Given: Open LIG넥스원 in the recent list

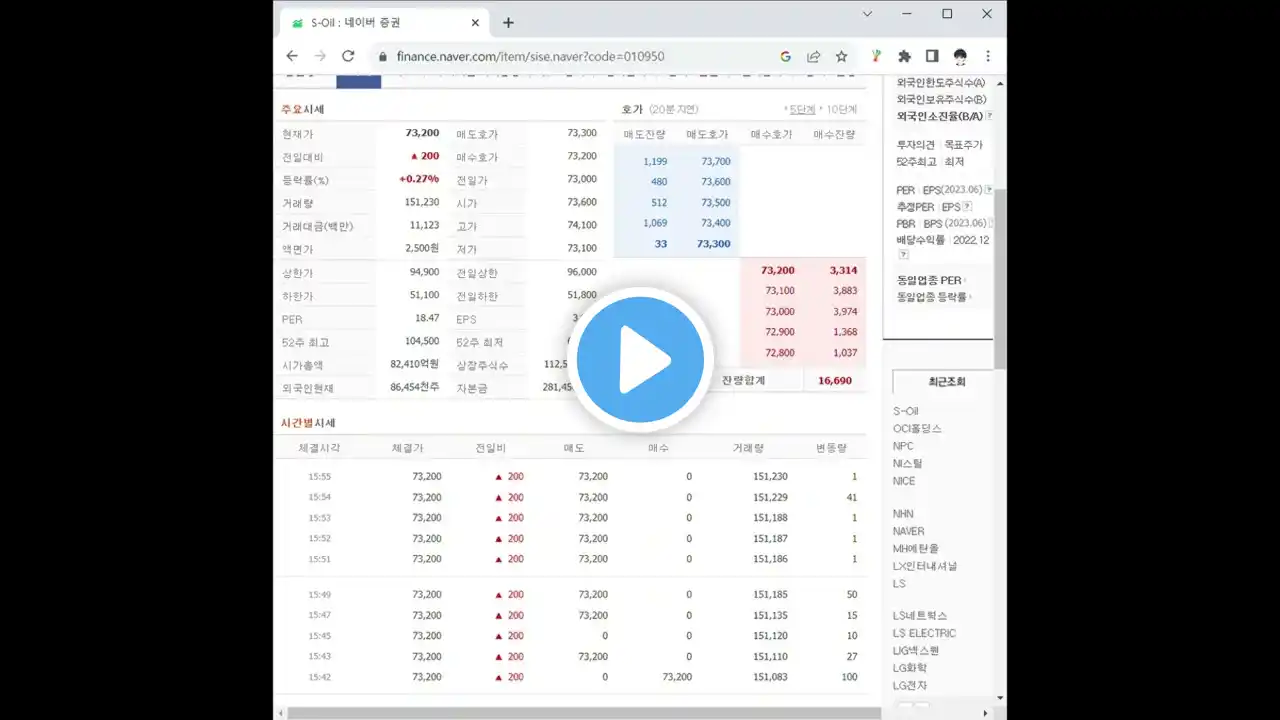Looking at the screenshot, I should [916, 651].
